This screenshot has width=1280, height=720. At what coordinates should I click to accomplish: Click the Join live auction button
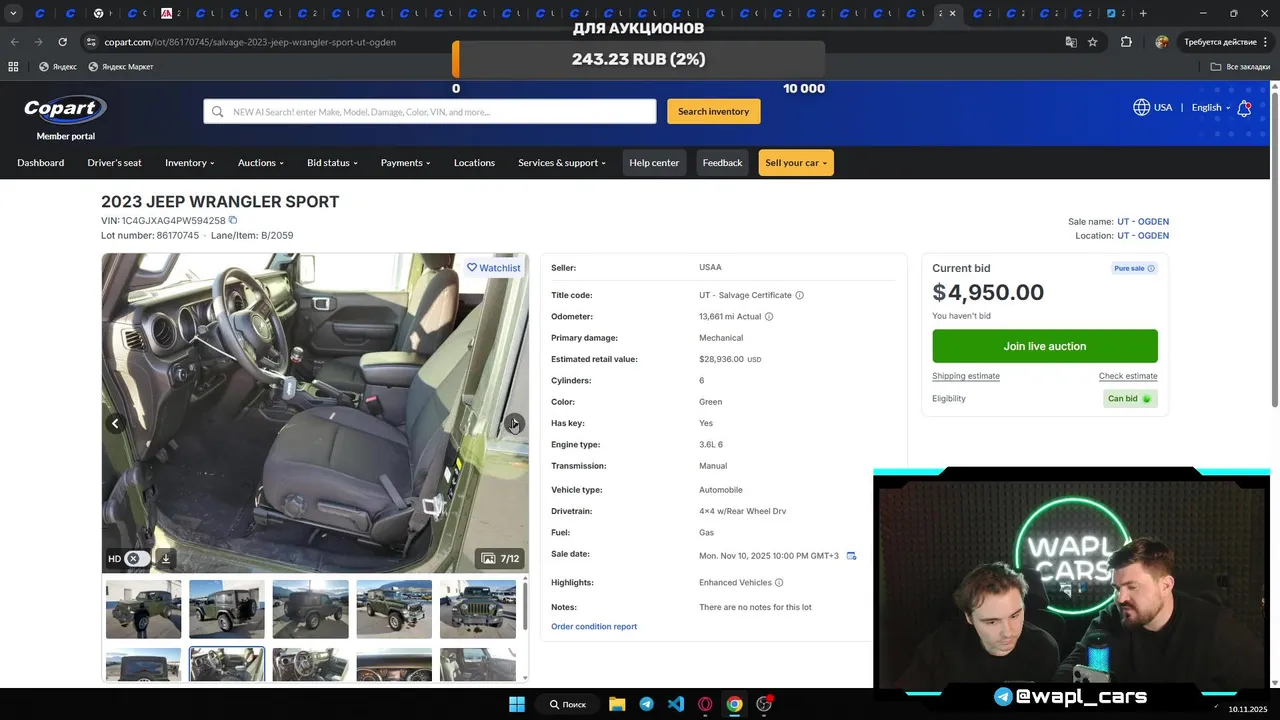pos(1045,346)
